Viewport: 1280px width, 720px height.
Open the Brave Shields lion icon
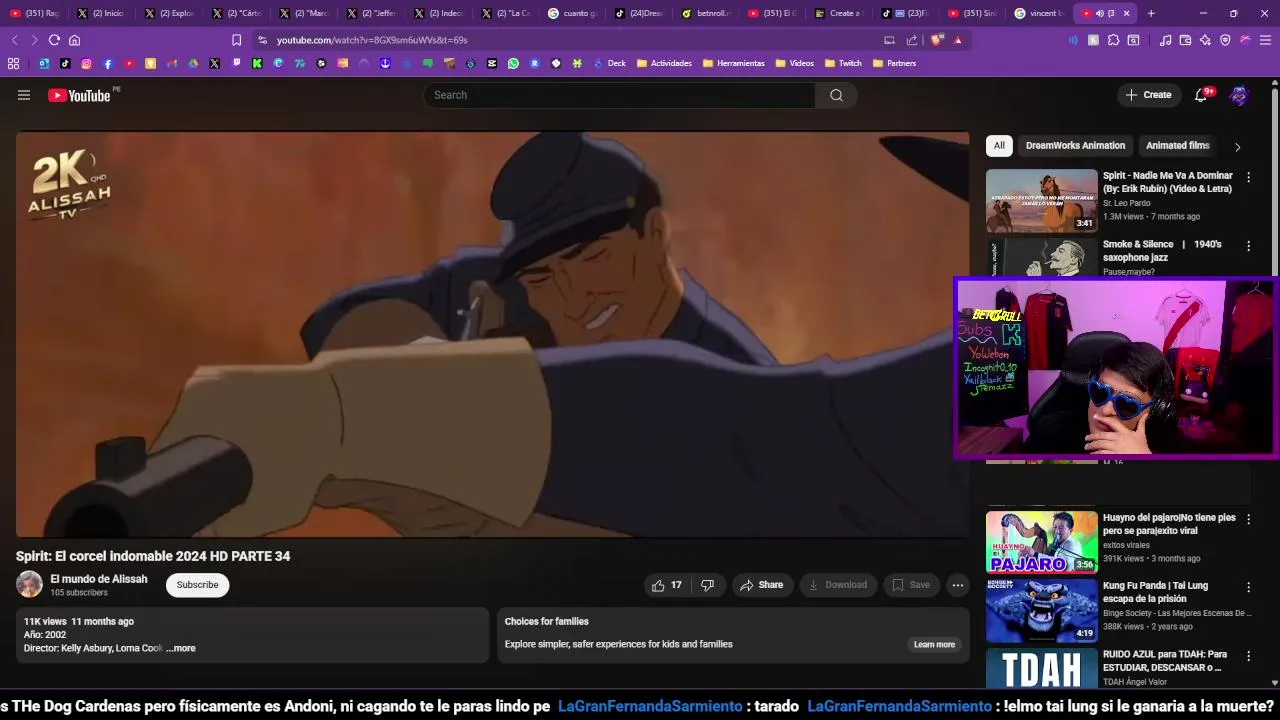[x=936, y=40]
